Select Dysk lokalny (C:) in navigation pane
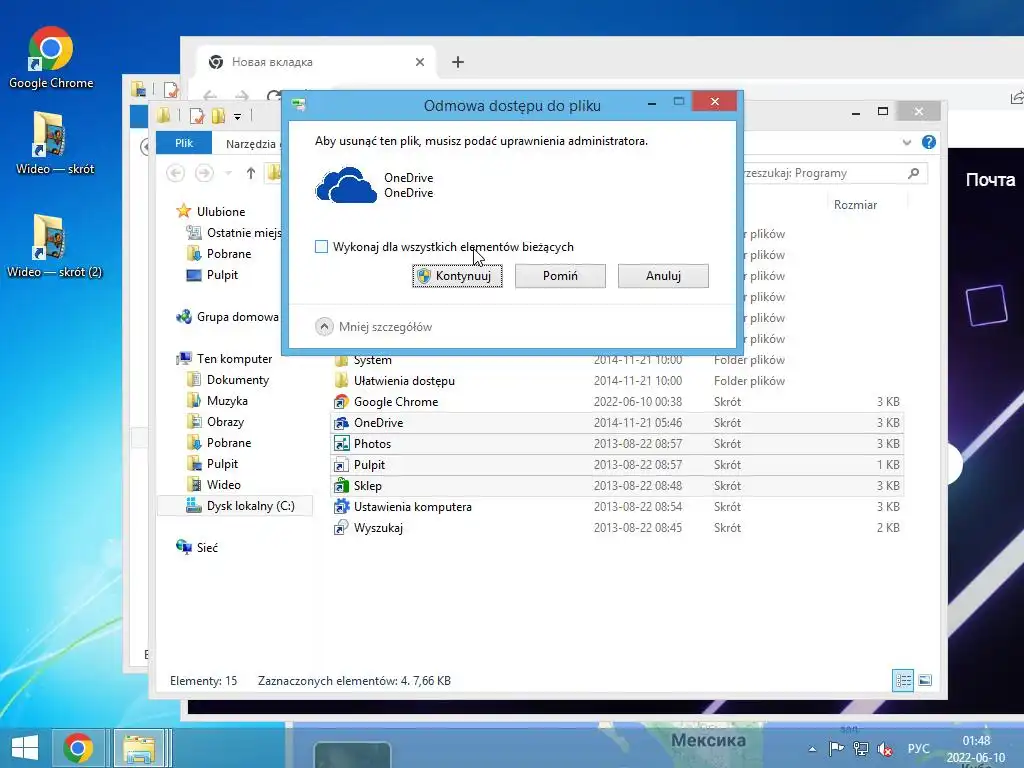 pos(235,505)
